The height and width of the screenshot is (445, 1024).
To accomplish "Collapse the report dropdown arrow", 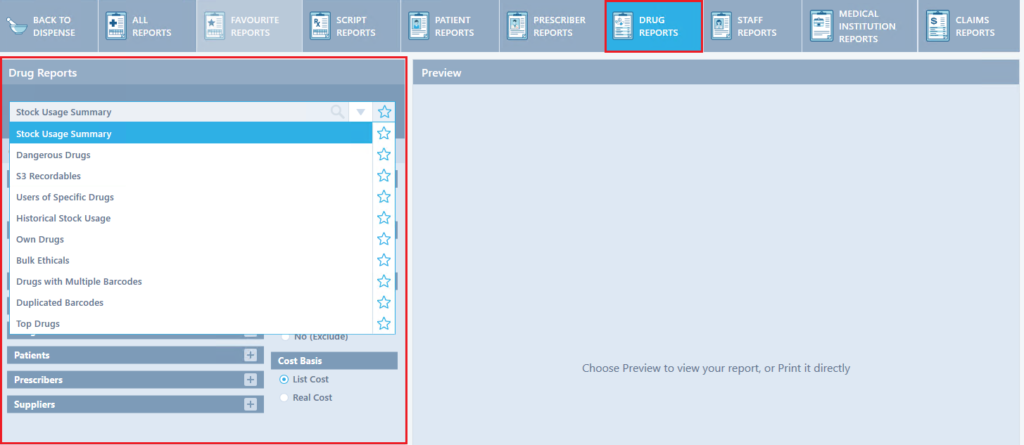I will click(x=361, y=112).
